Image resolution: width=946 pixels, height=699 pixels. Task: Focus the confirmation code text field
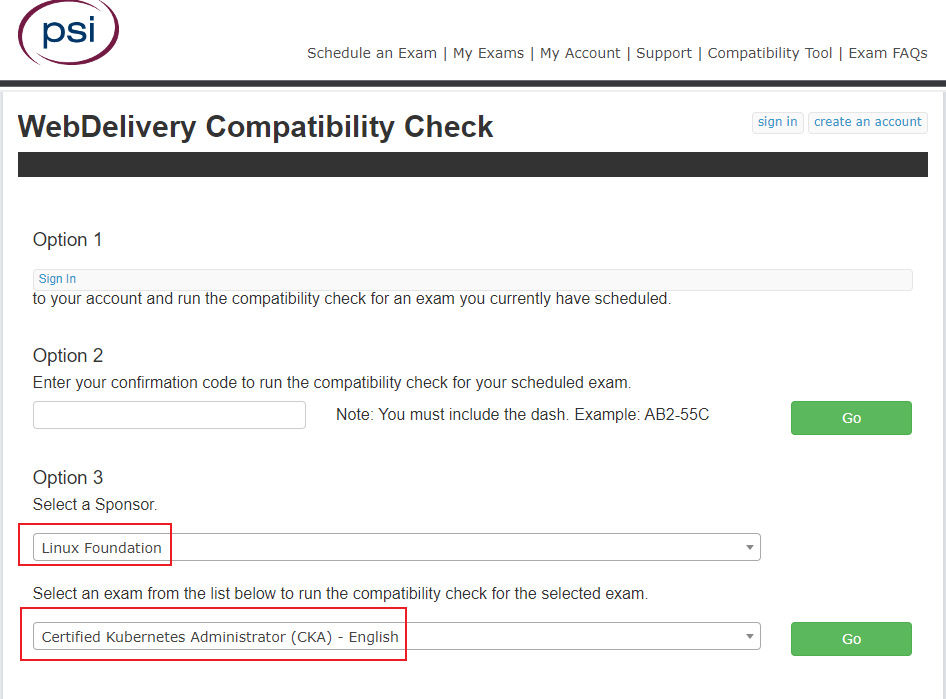tap(169, 415)
